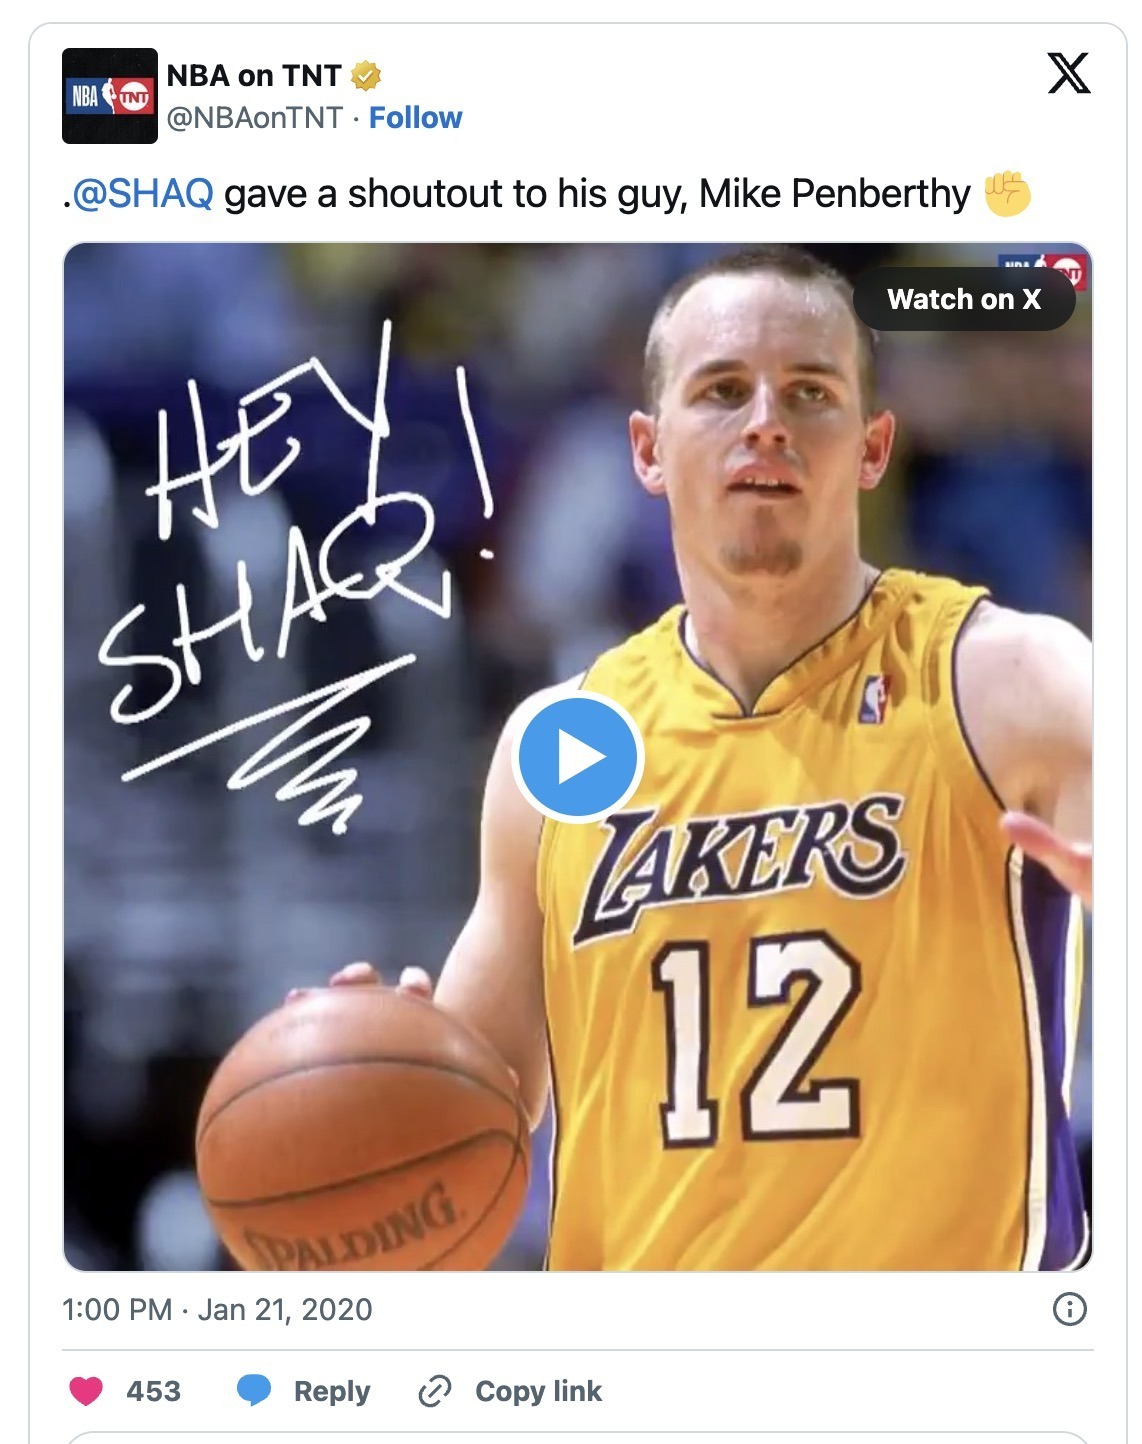Open the NBA on TNT profile avatar

pos(110,96)
